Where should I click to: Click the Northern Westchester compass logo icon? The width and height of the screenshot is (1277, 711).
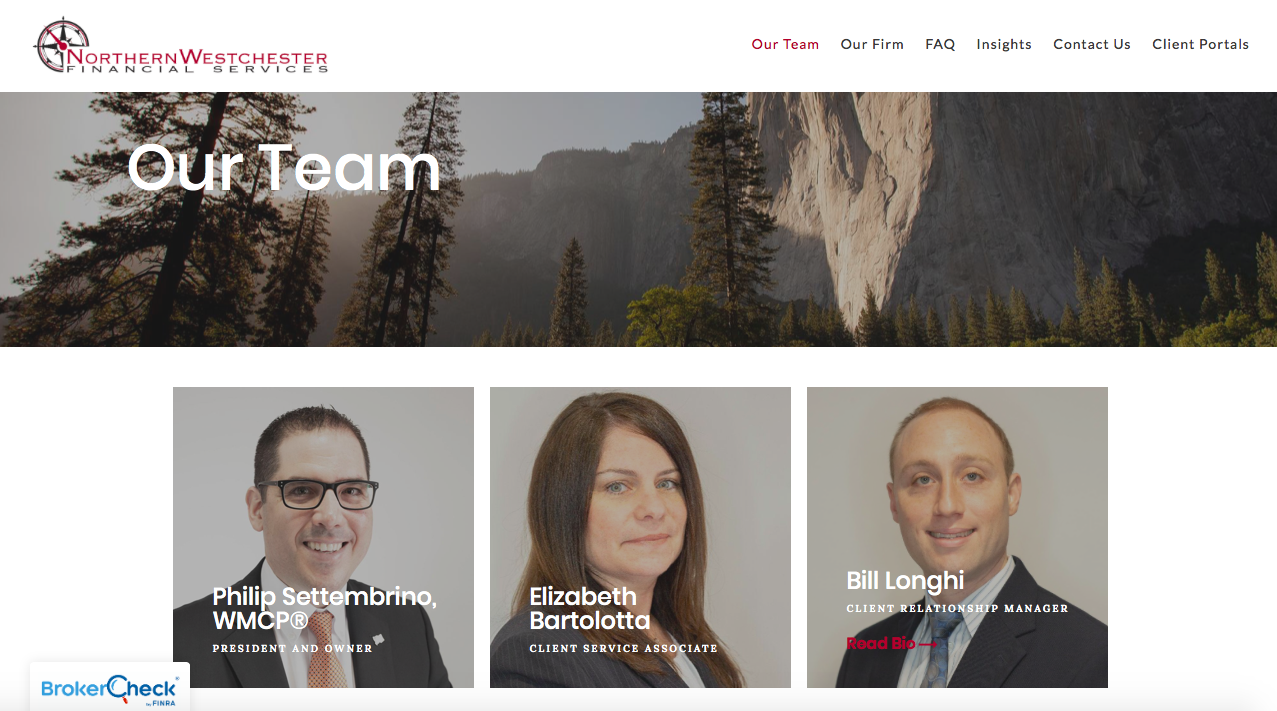[x=63, y=45]
